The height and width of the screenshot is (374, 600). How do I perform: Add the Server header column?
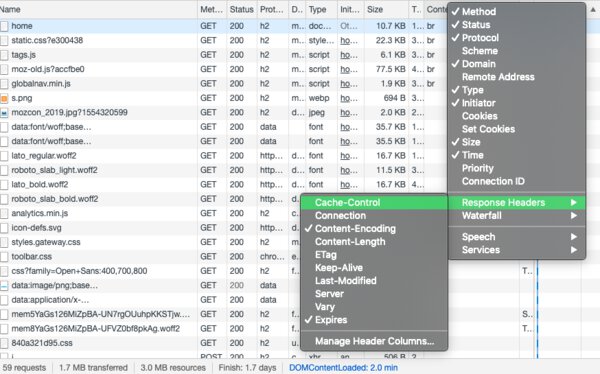pyautogui.click(x=374, y=293)
